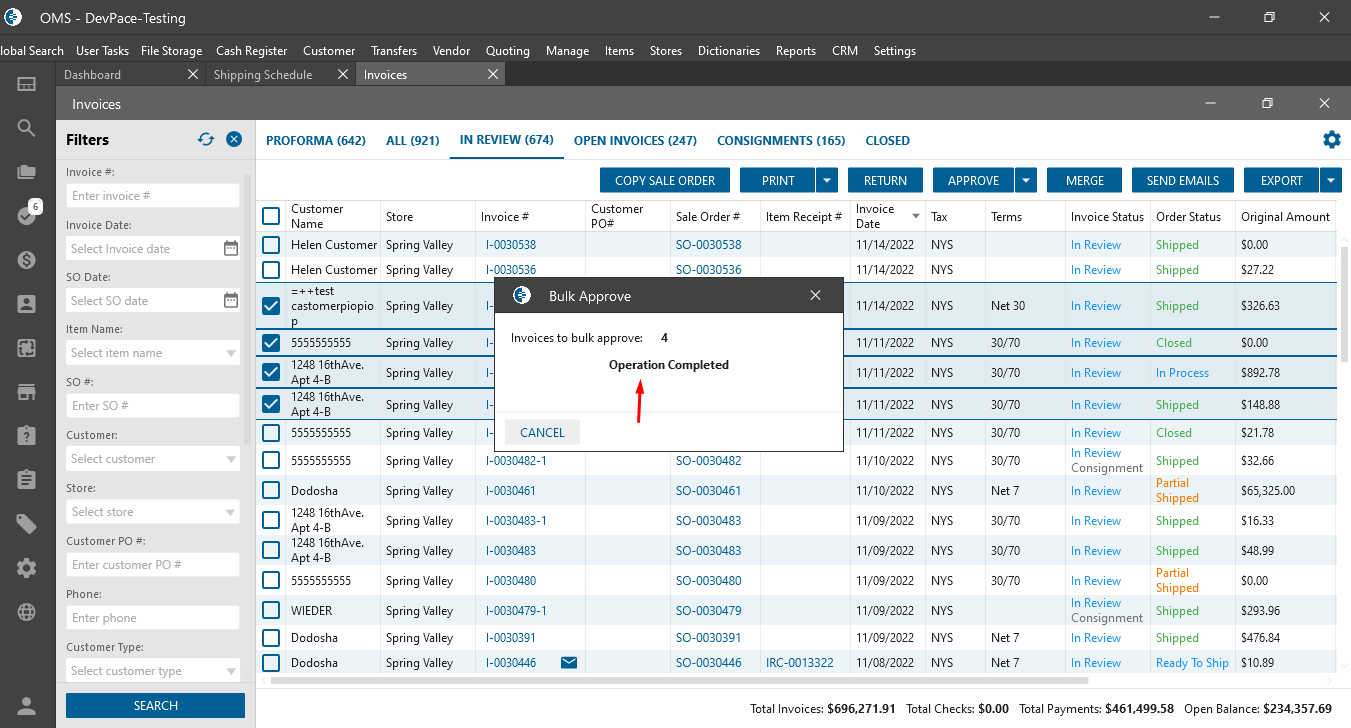Open grid settings gear icon

pos(1331,140)
